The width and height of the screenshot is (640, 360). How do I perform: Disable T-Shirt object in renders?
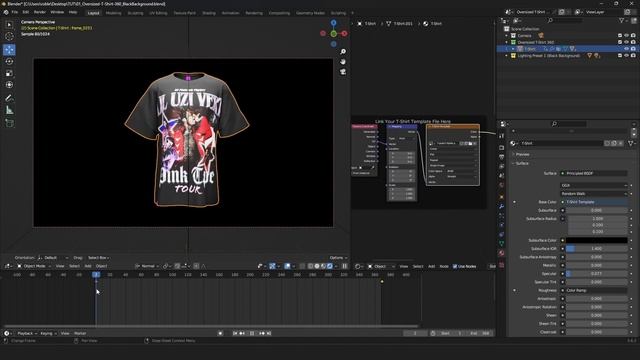pyautogui.click(x=633, y=49)
